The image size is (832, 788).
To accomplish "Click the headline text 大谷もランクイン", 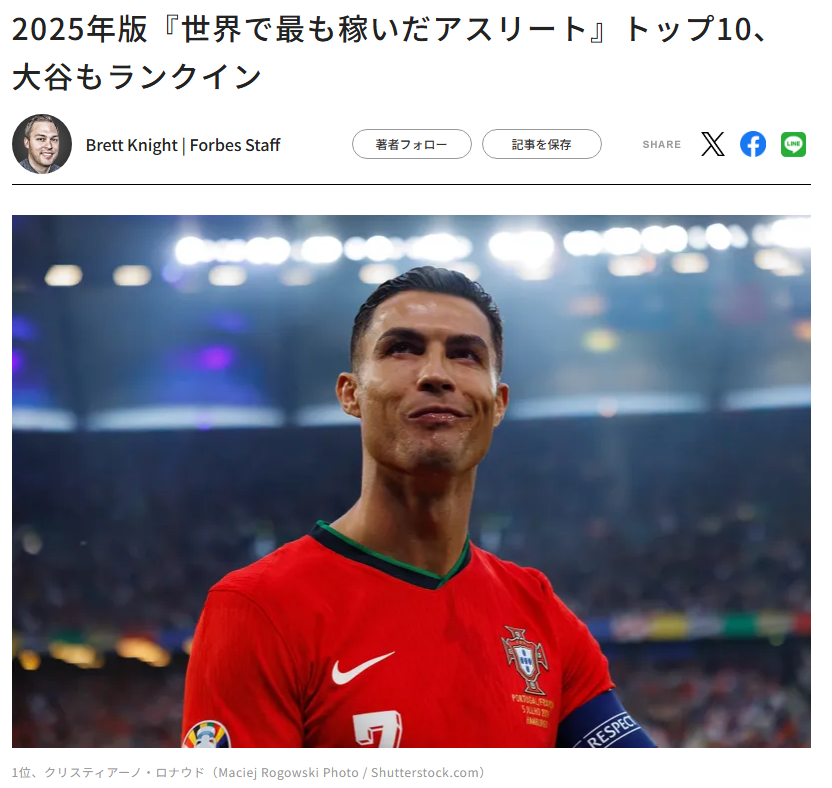I will pos(137,77).
